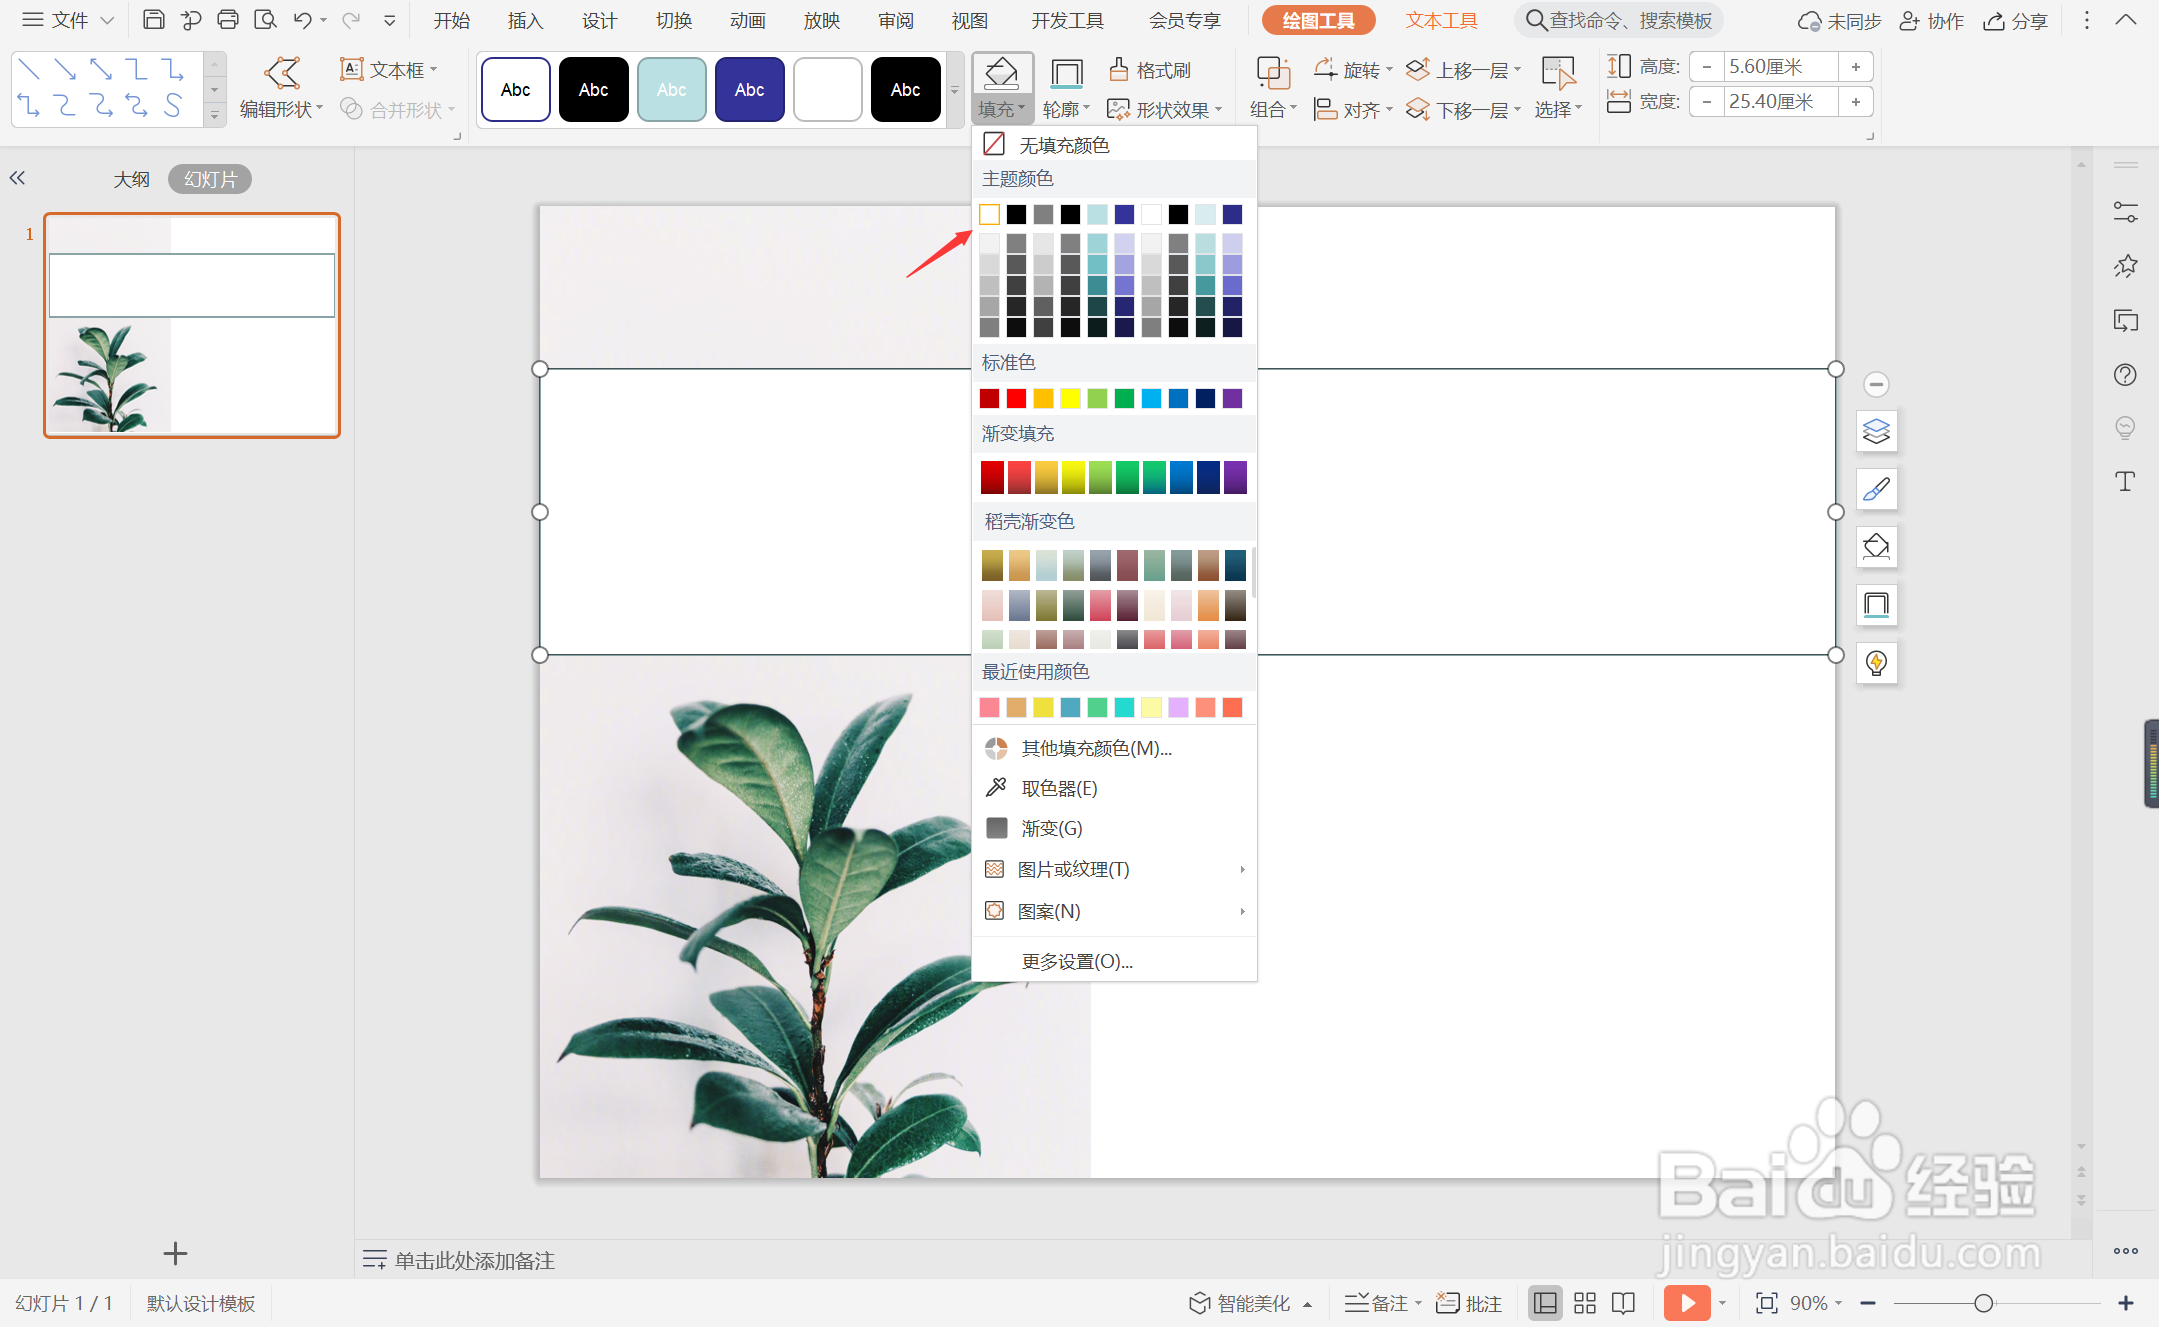This screenshot has height=1327, width=2159.
Task: Open 其他填充颜色 dialog
Action: point(1095,748)
